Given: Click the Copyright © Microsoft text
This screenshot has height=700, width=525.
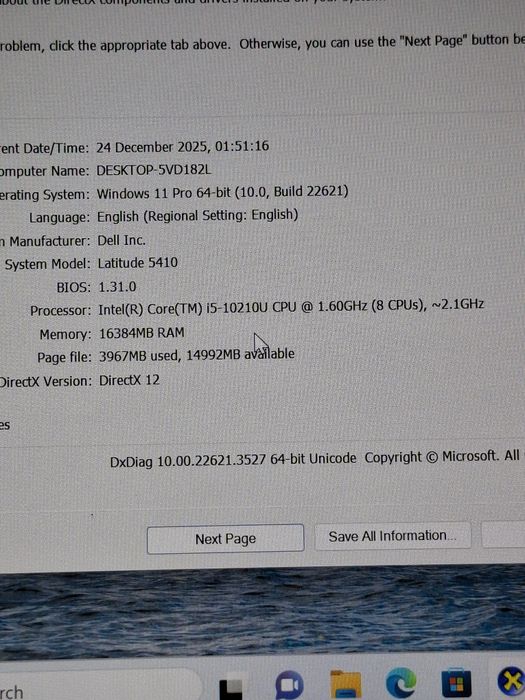Looking at the screenshot, I should pos(431,457).
